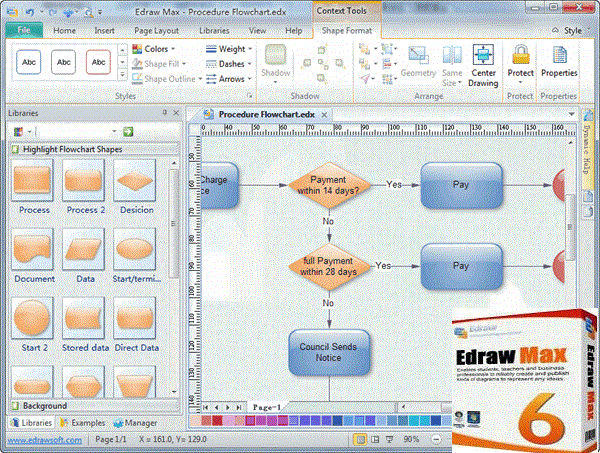Open the line Weight dropdown
Viewport: 600px width, 453px height.
(x=229, y=49)
